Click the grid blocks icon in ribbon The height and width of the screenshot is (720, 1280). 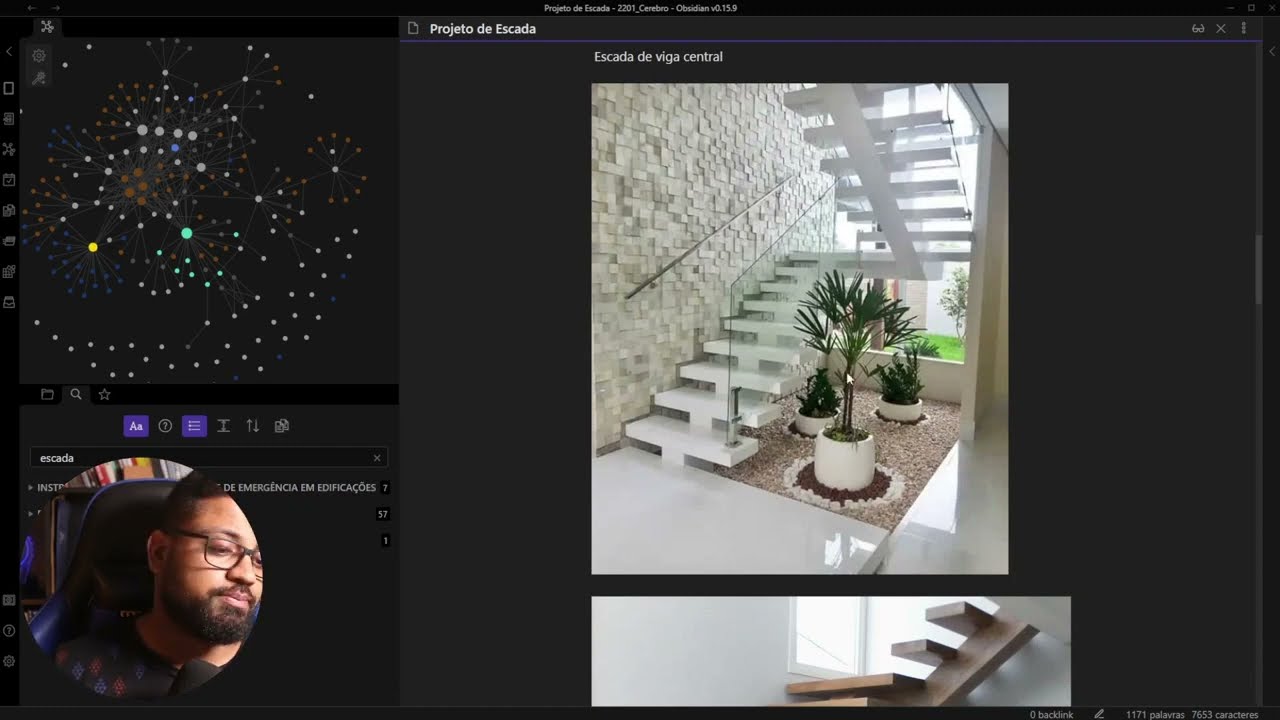[9, 271]
